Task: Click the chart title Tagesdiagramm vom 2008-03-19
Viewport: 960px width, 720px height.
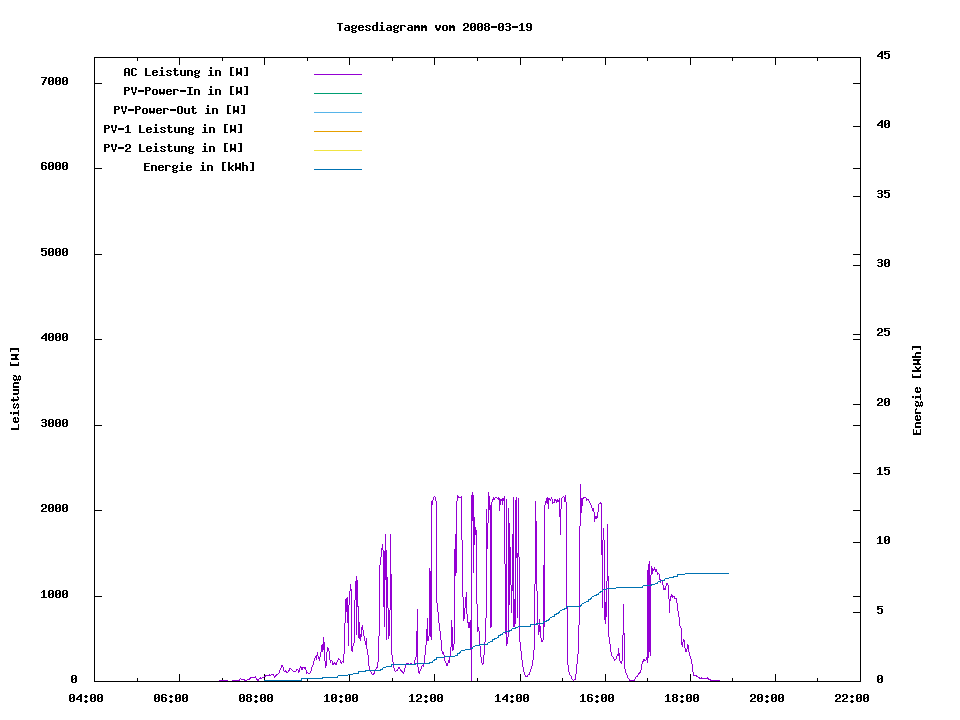Action: tap(434, 27)
